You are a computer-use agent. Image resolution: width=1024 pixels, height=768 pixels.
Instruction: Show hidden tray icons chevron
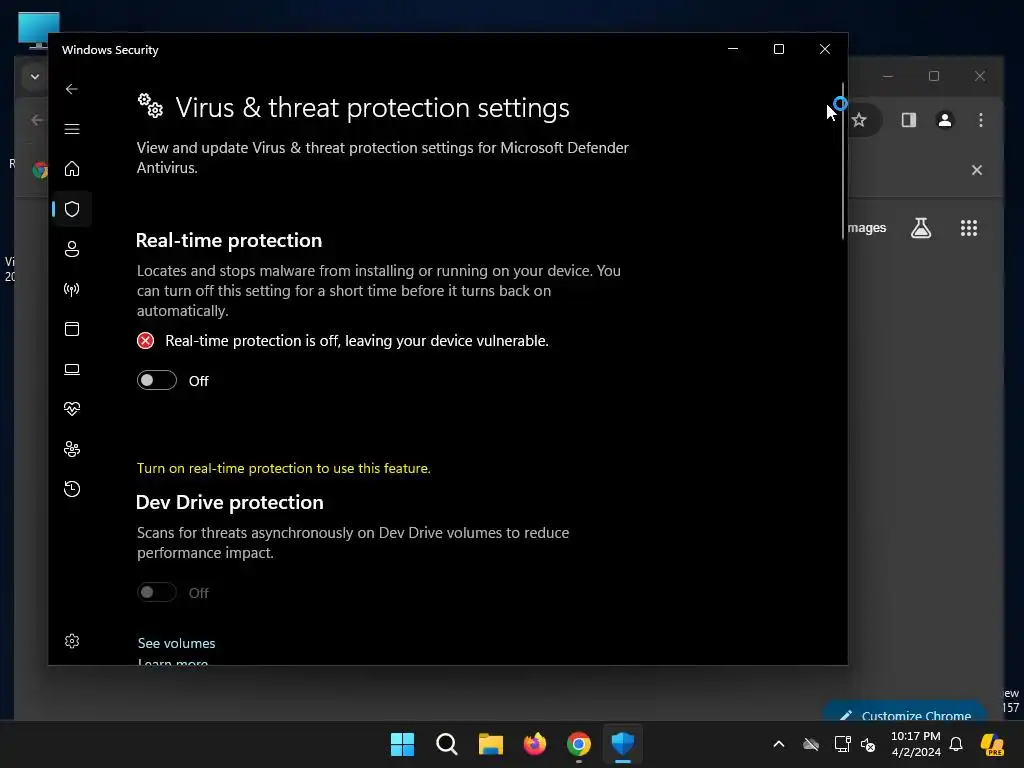click(778, 744)
